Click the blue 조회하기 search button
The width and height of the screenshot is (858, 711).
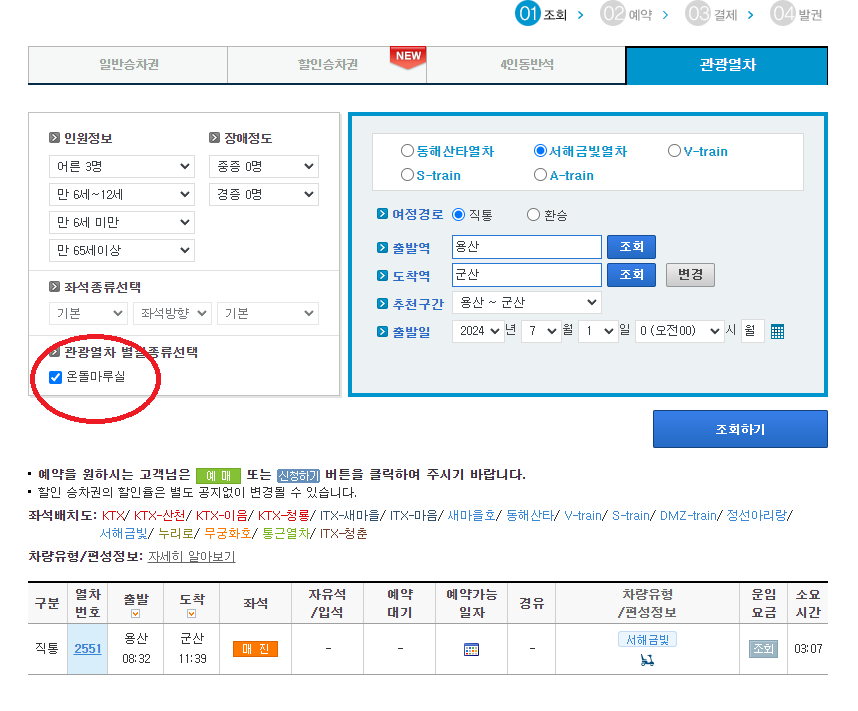coord(740,428)
